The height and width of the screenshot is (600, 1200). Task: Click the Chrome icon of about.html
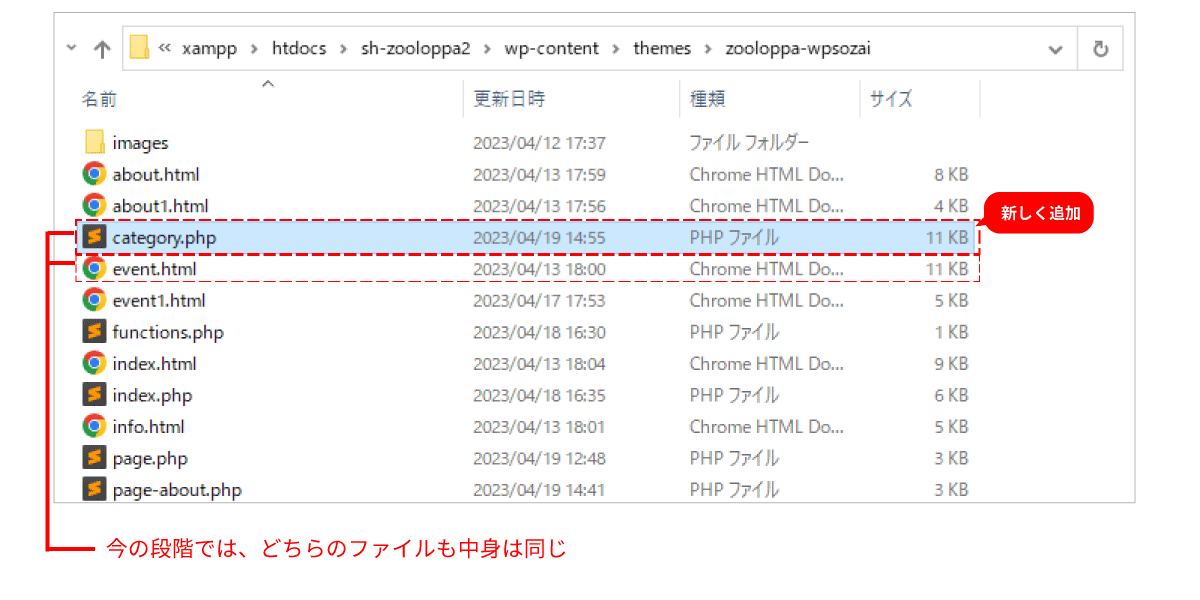point(94,174)
